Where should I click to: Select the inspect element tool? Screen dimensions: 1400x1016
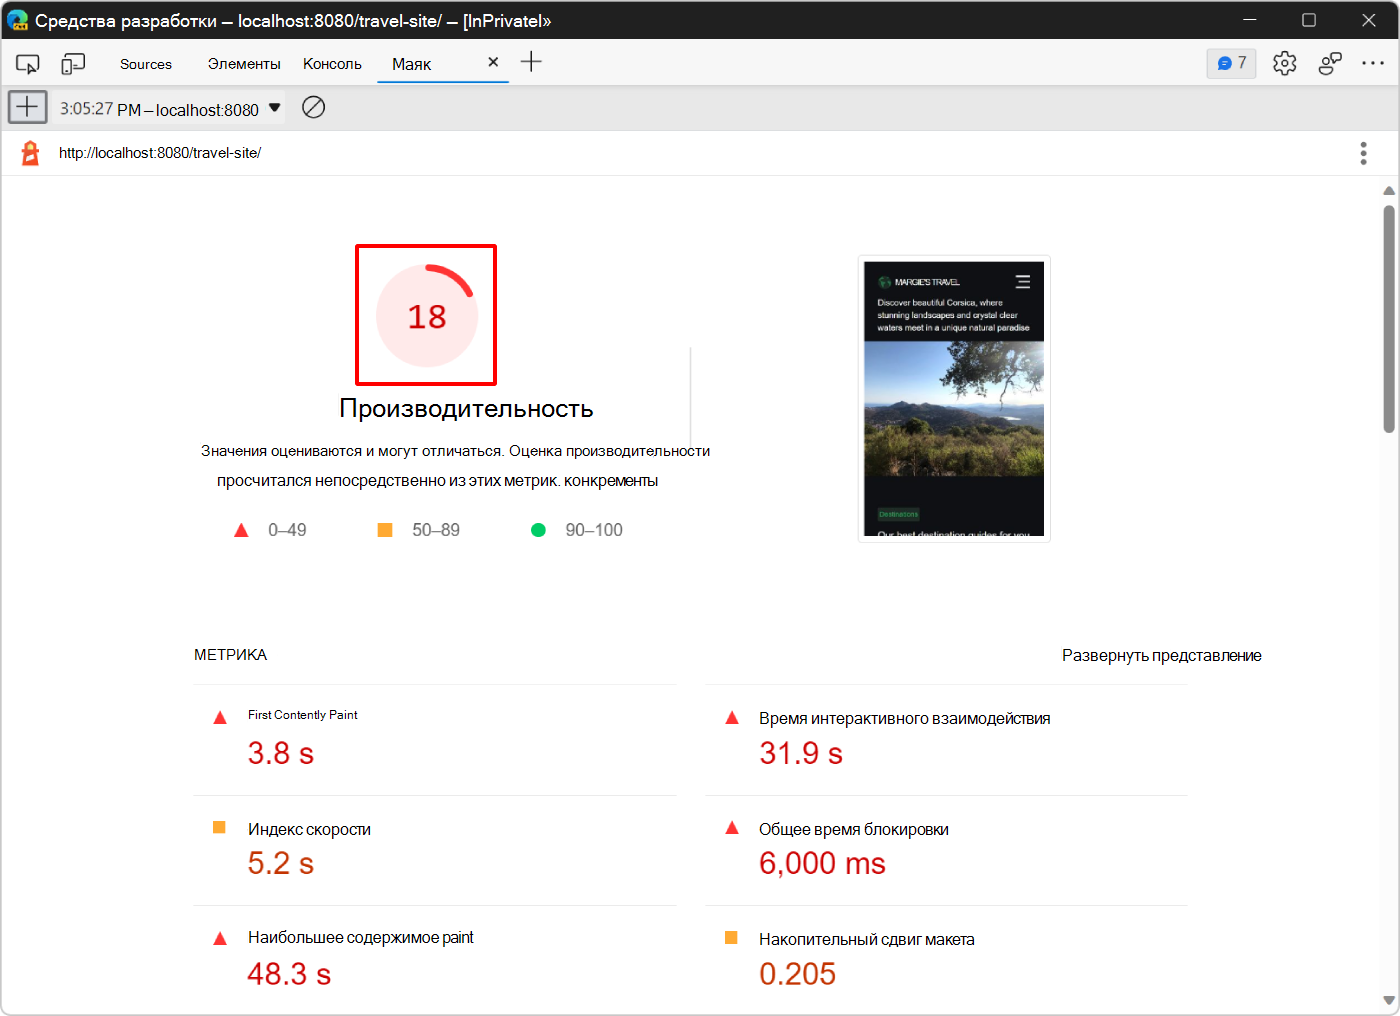pyautogui.click(x=27, y=62)
